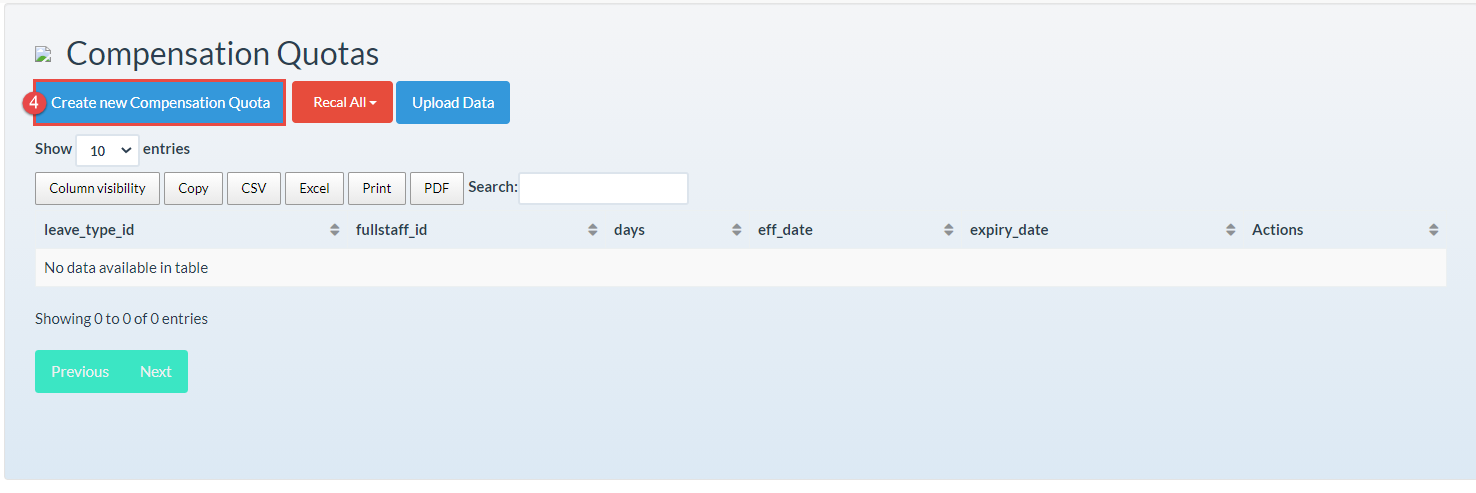Click sort arrows icon in expiry_date column
Screen dimensions: 1476x493
tap(1231, 230)
